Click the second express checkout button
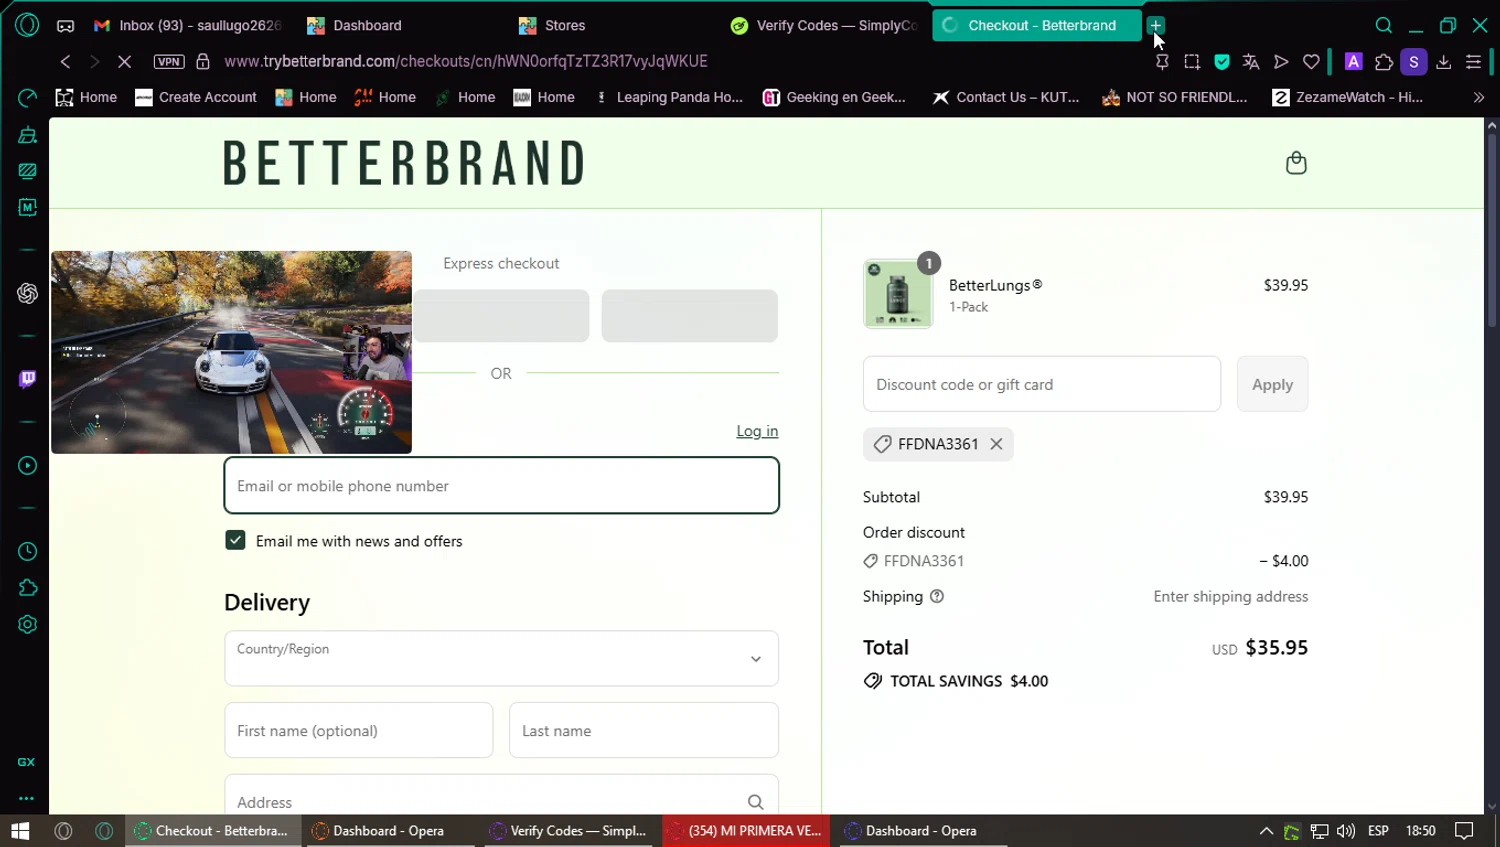The width and height of the screenshot is (1500, 847). 689,316
